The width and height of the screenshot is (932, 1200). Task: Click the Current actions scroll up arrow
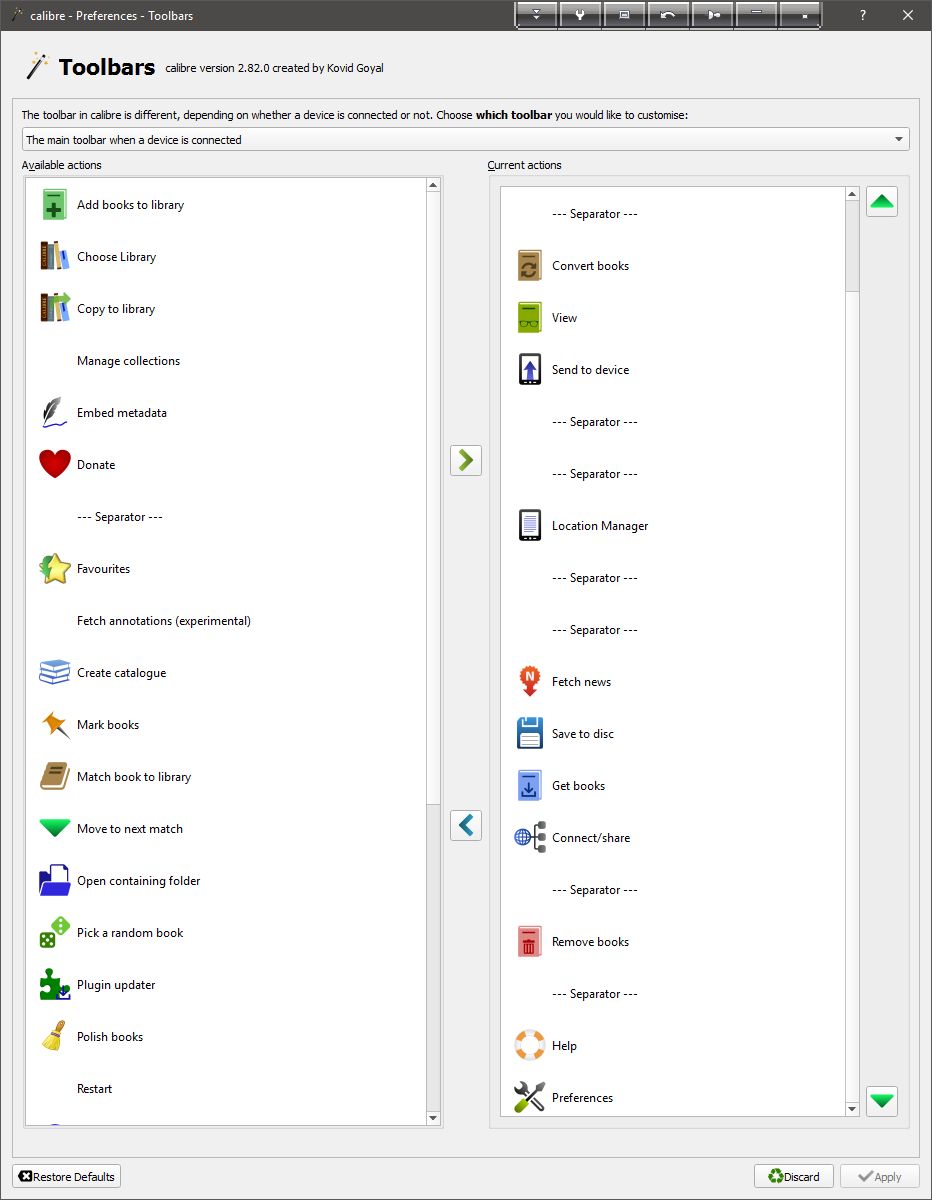[852, 194]
